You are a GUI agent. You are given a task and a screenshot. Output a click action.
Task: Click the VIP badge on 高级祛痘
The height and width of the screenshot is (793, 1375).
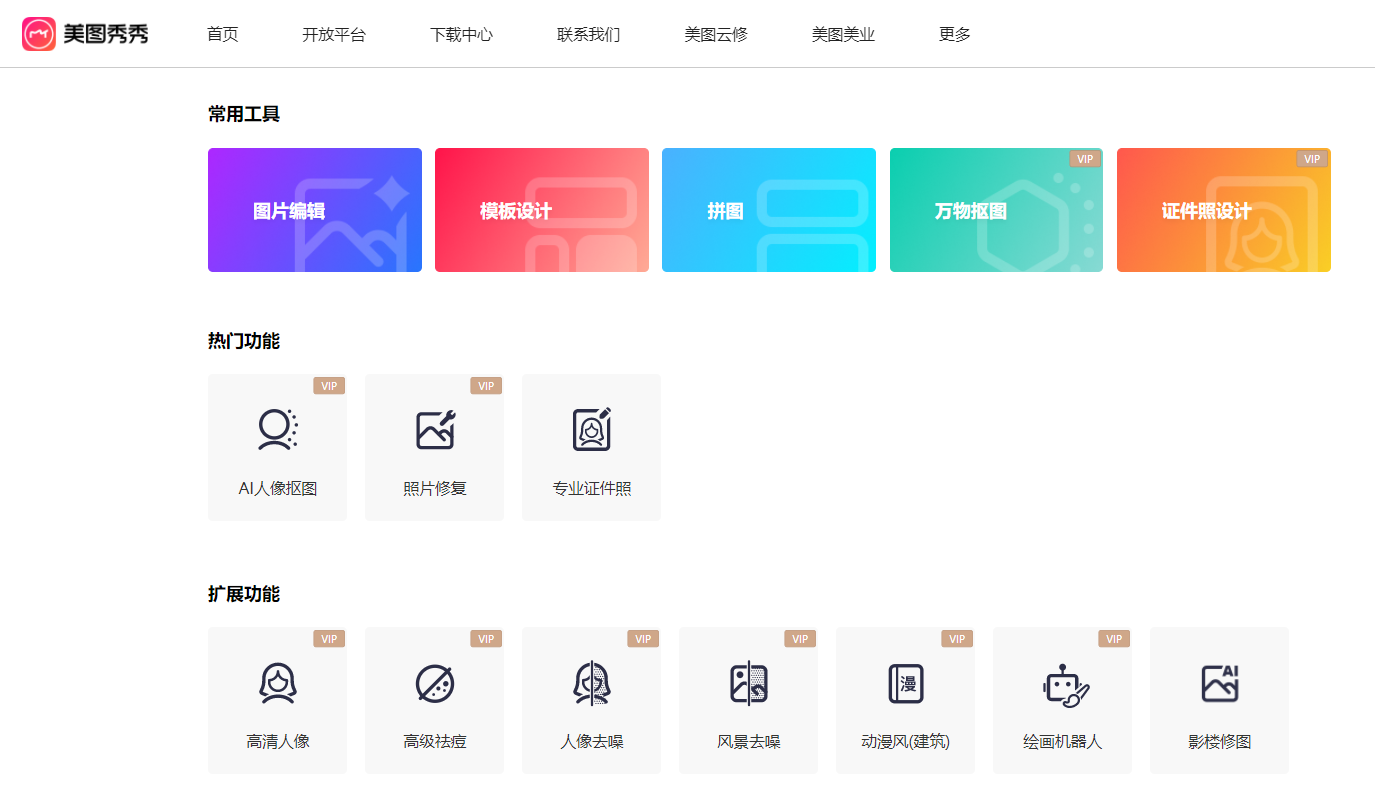coord(486,639)
